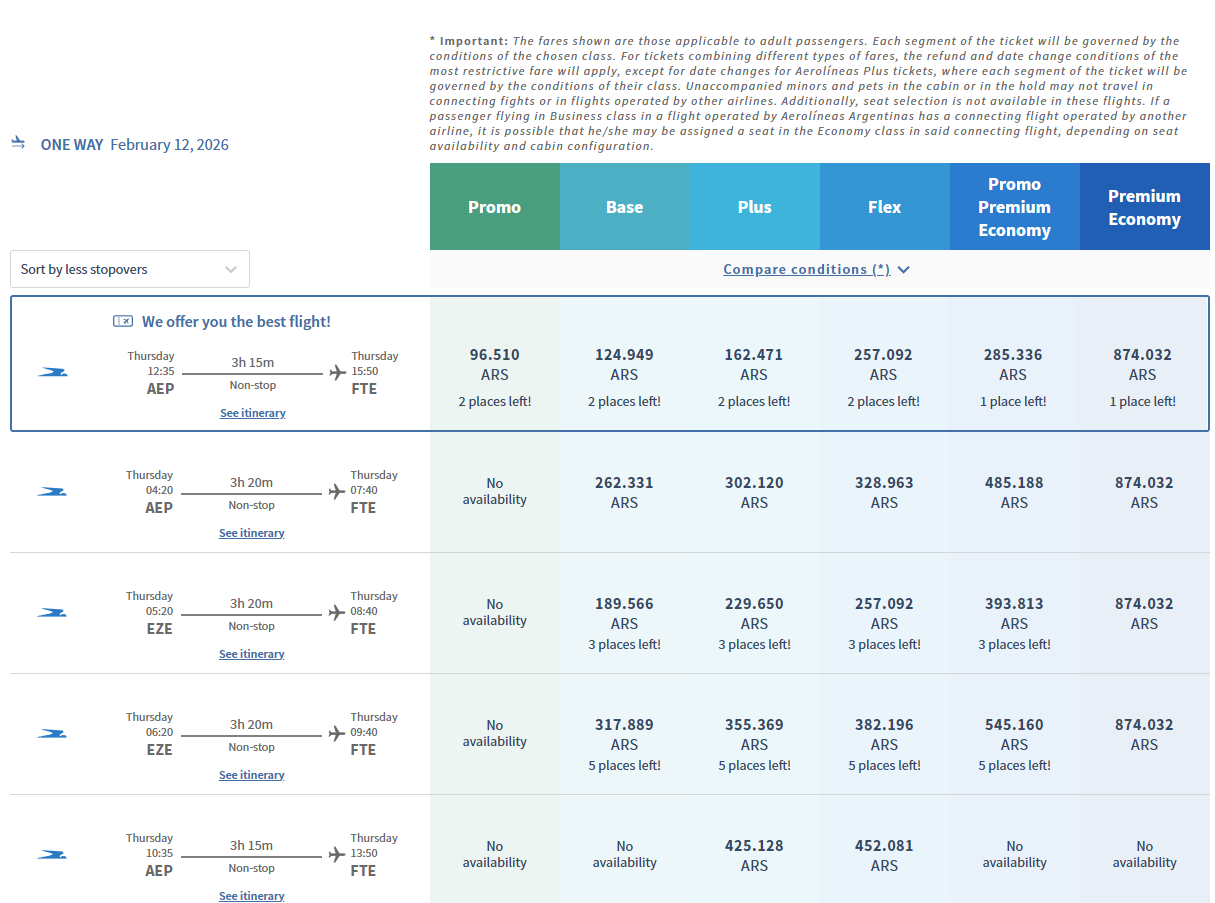Pick the 545.160 ARS Promo Premium Economy fare
This screenshot has width=1215, height=903.
pyautogui.click(x=1014, y=734)
